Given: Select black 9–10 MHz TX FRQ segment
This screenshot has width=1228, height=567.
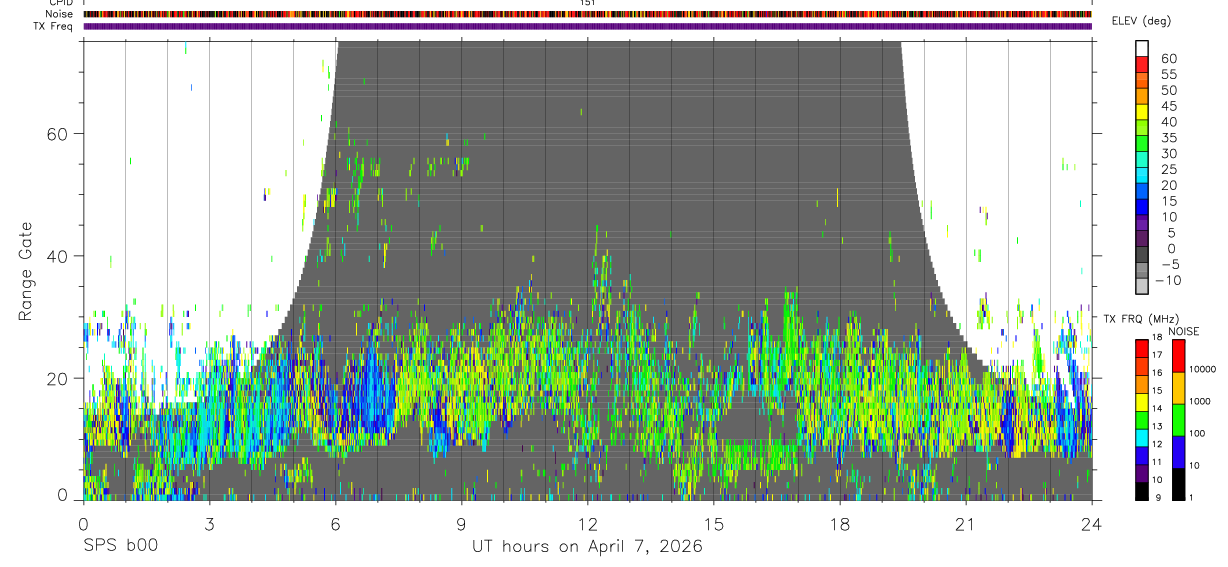Looking at the screenshot, I should (x=1141, y=490).
